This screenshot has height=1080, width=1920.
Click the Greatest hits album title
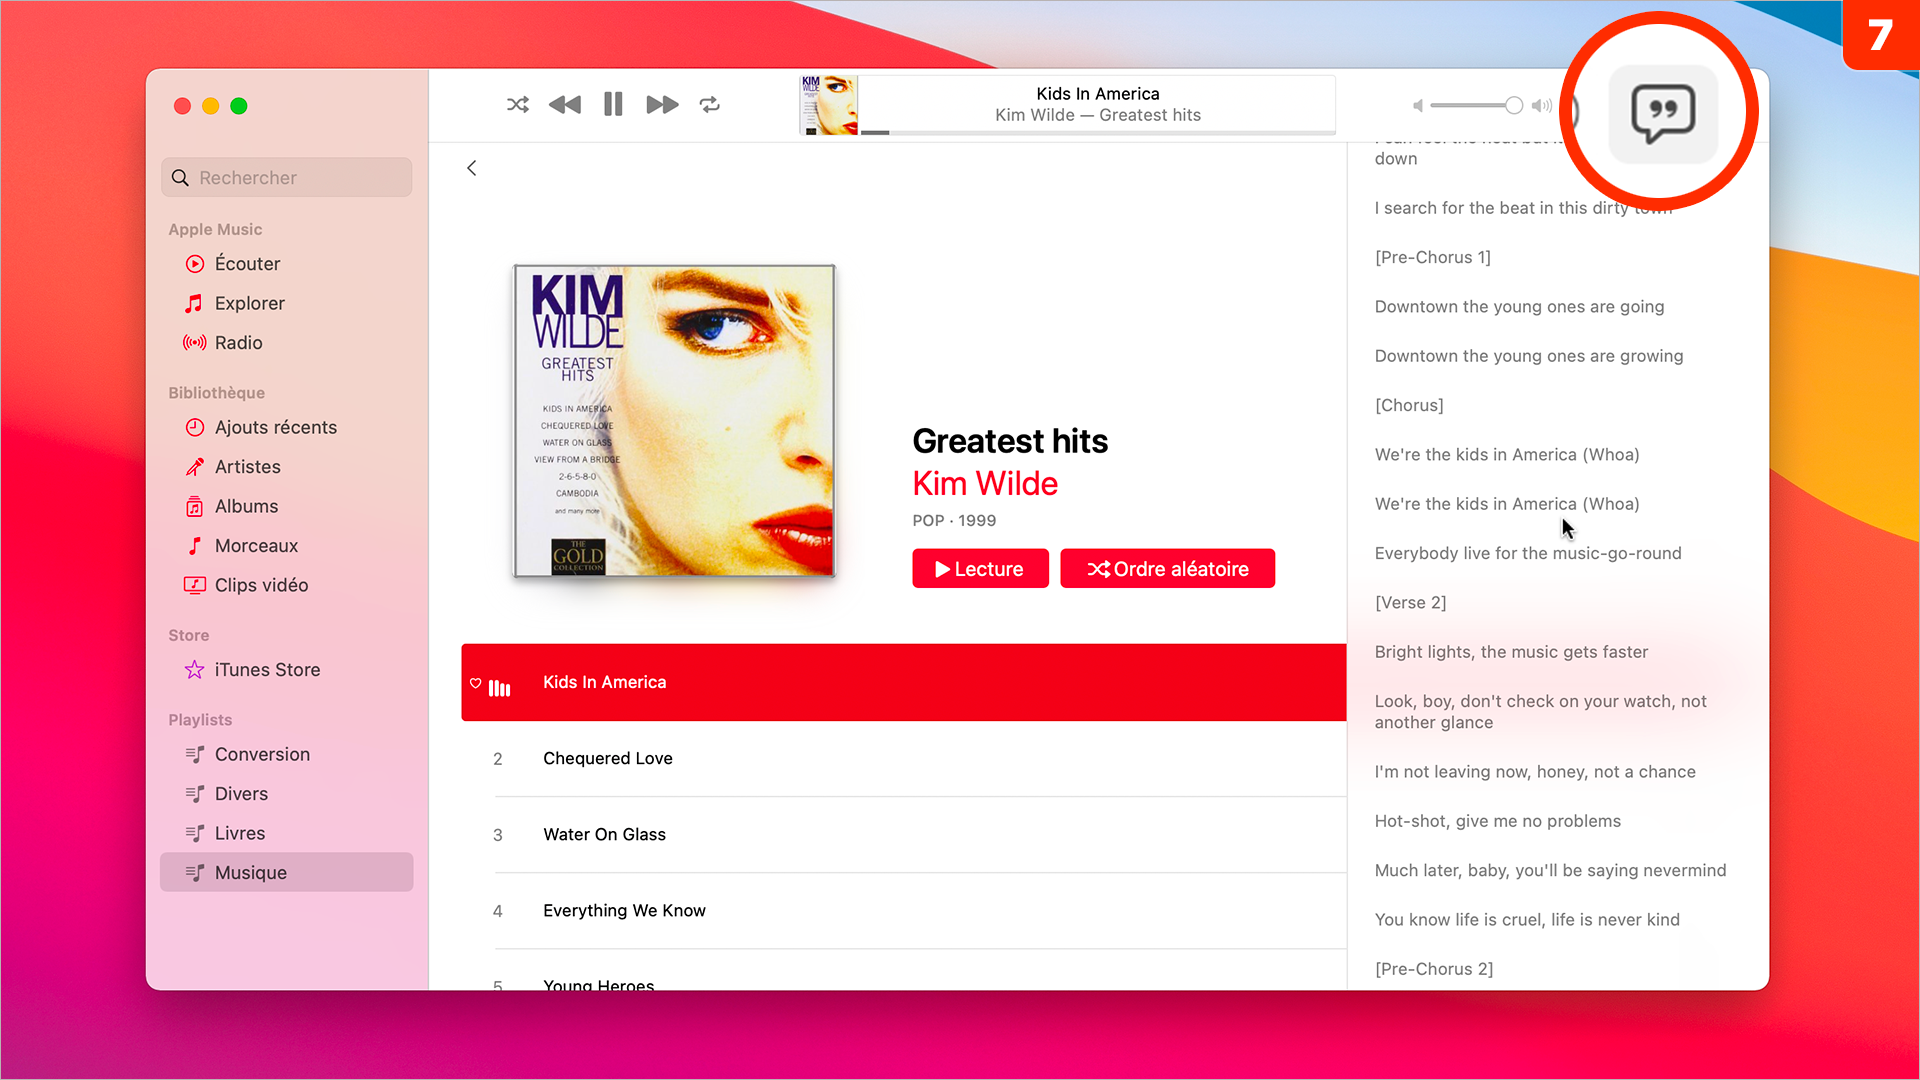(x=1010, y=441)
